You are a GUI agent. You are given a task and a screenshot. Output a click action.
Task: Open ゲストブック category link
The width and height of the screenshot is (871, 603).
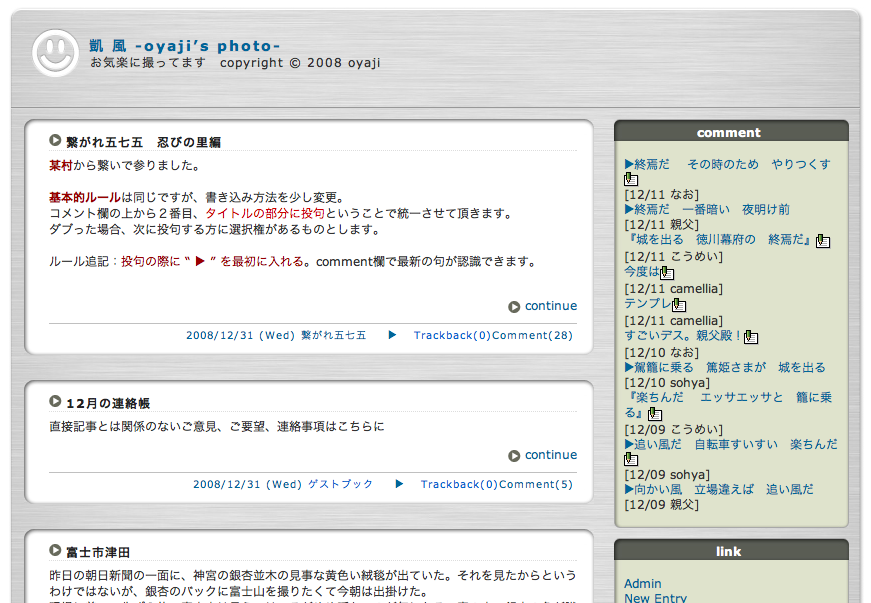(341, 484)
